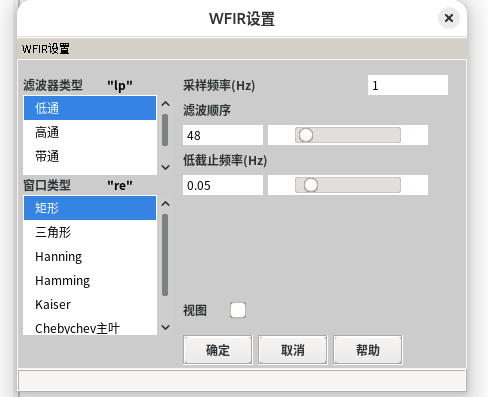This screenshot has width=488, height=397.
Task: Click filter type list up arrow
Action: 165,104
